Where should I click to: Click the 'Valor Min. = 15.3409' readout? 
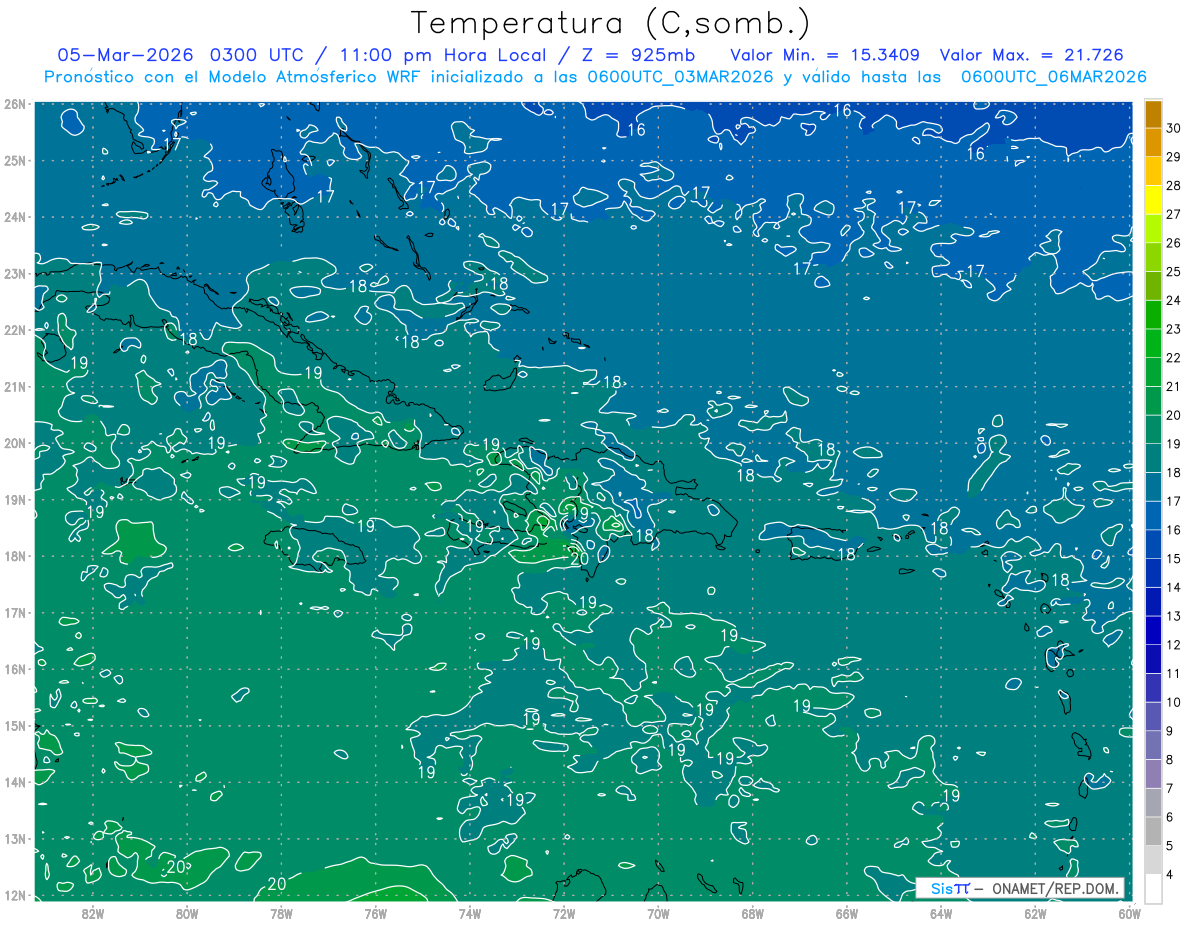click(x=825, y=55)
